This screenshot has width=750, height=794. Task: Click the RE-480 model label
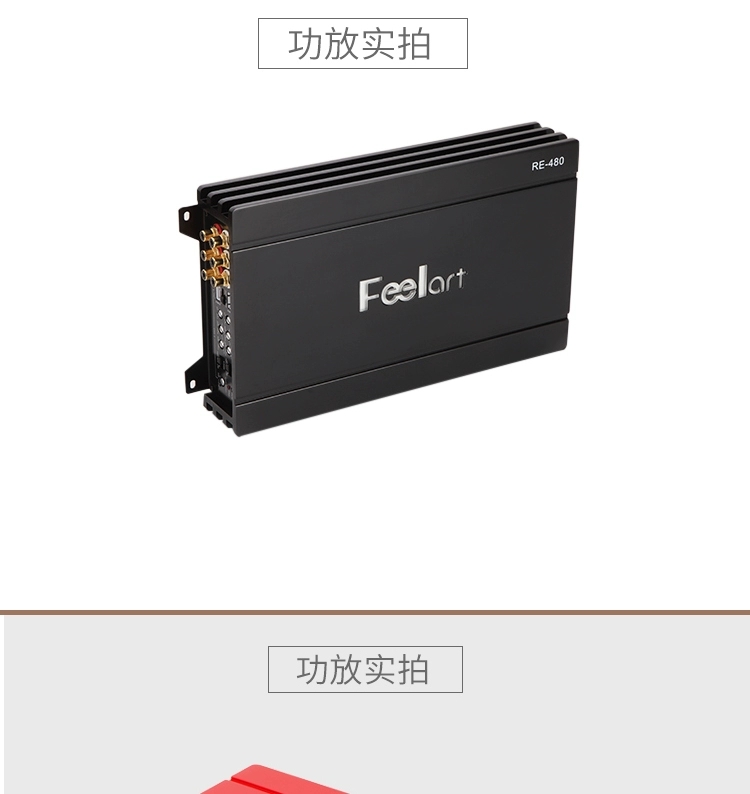pyautogui.click(x=547, y=164)
